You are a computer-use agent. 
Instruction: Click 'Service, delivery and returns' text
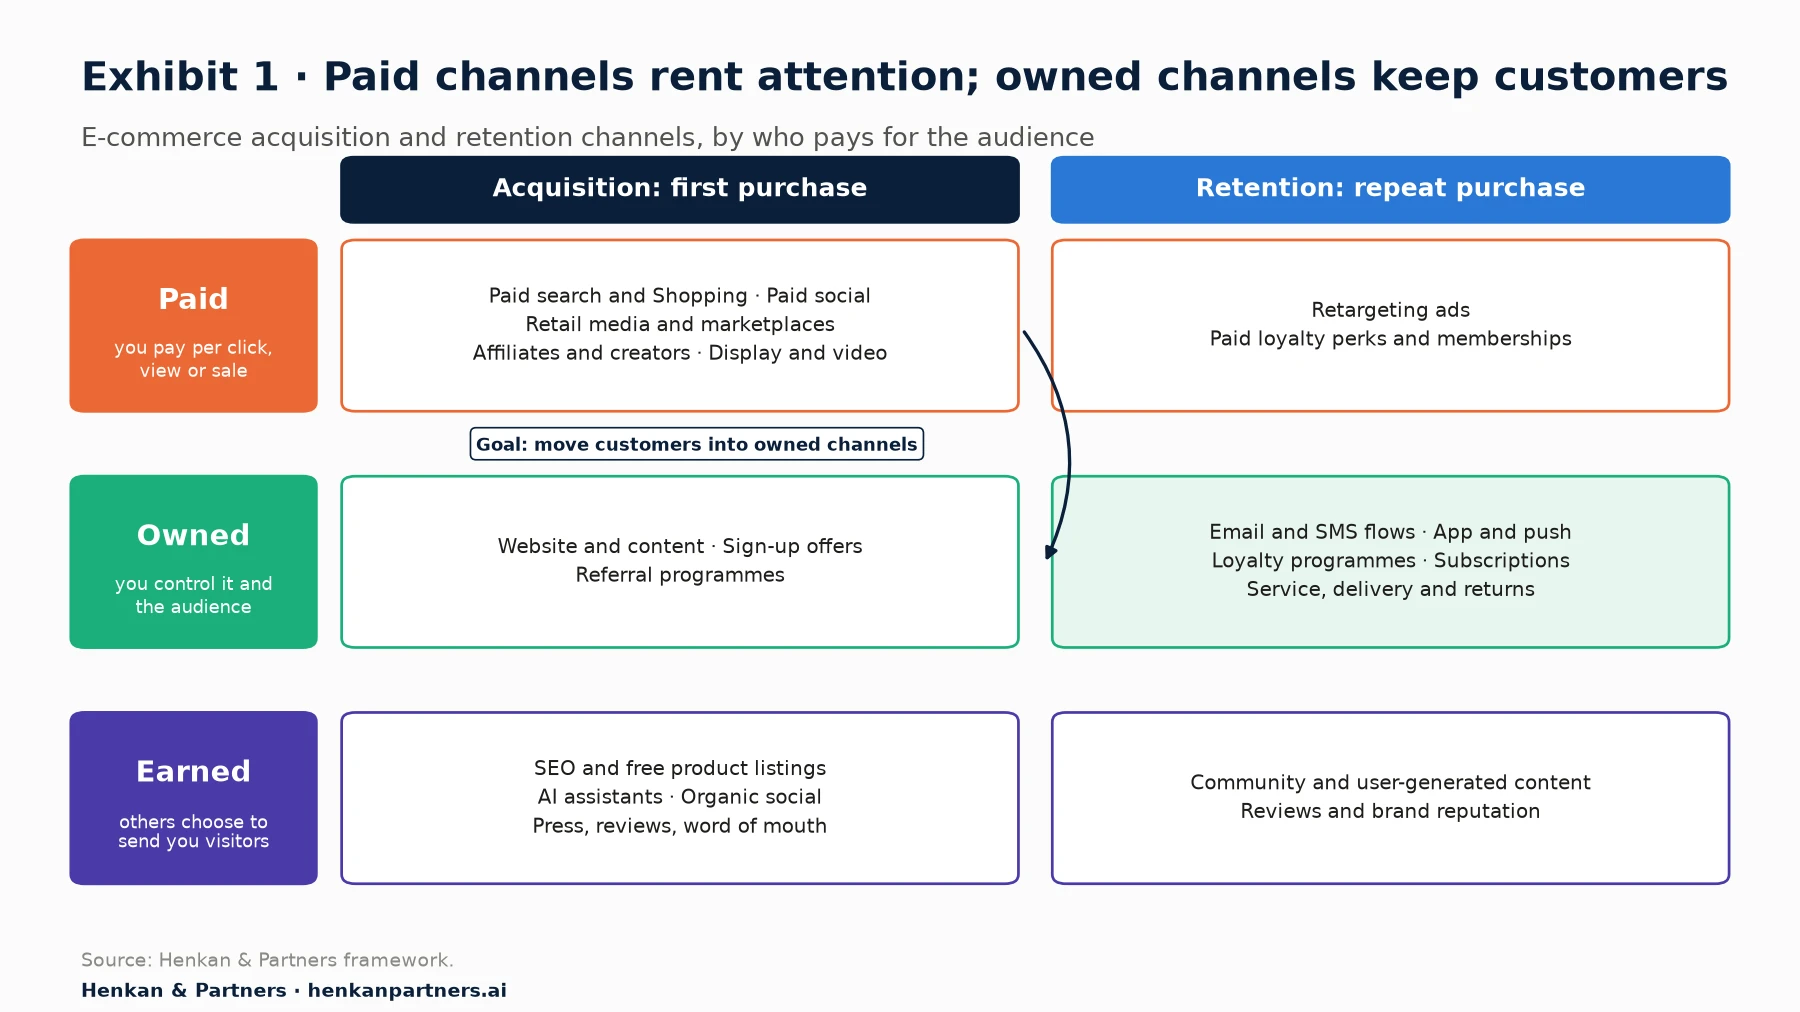1390,590
